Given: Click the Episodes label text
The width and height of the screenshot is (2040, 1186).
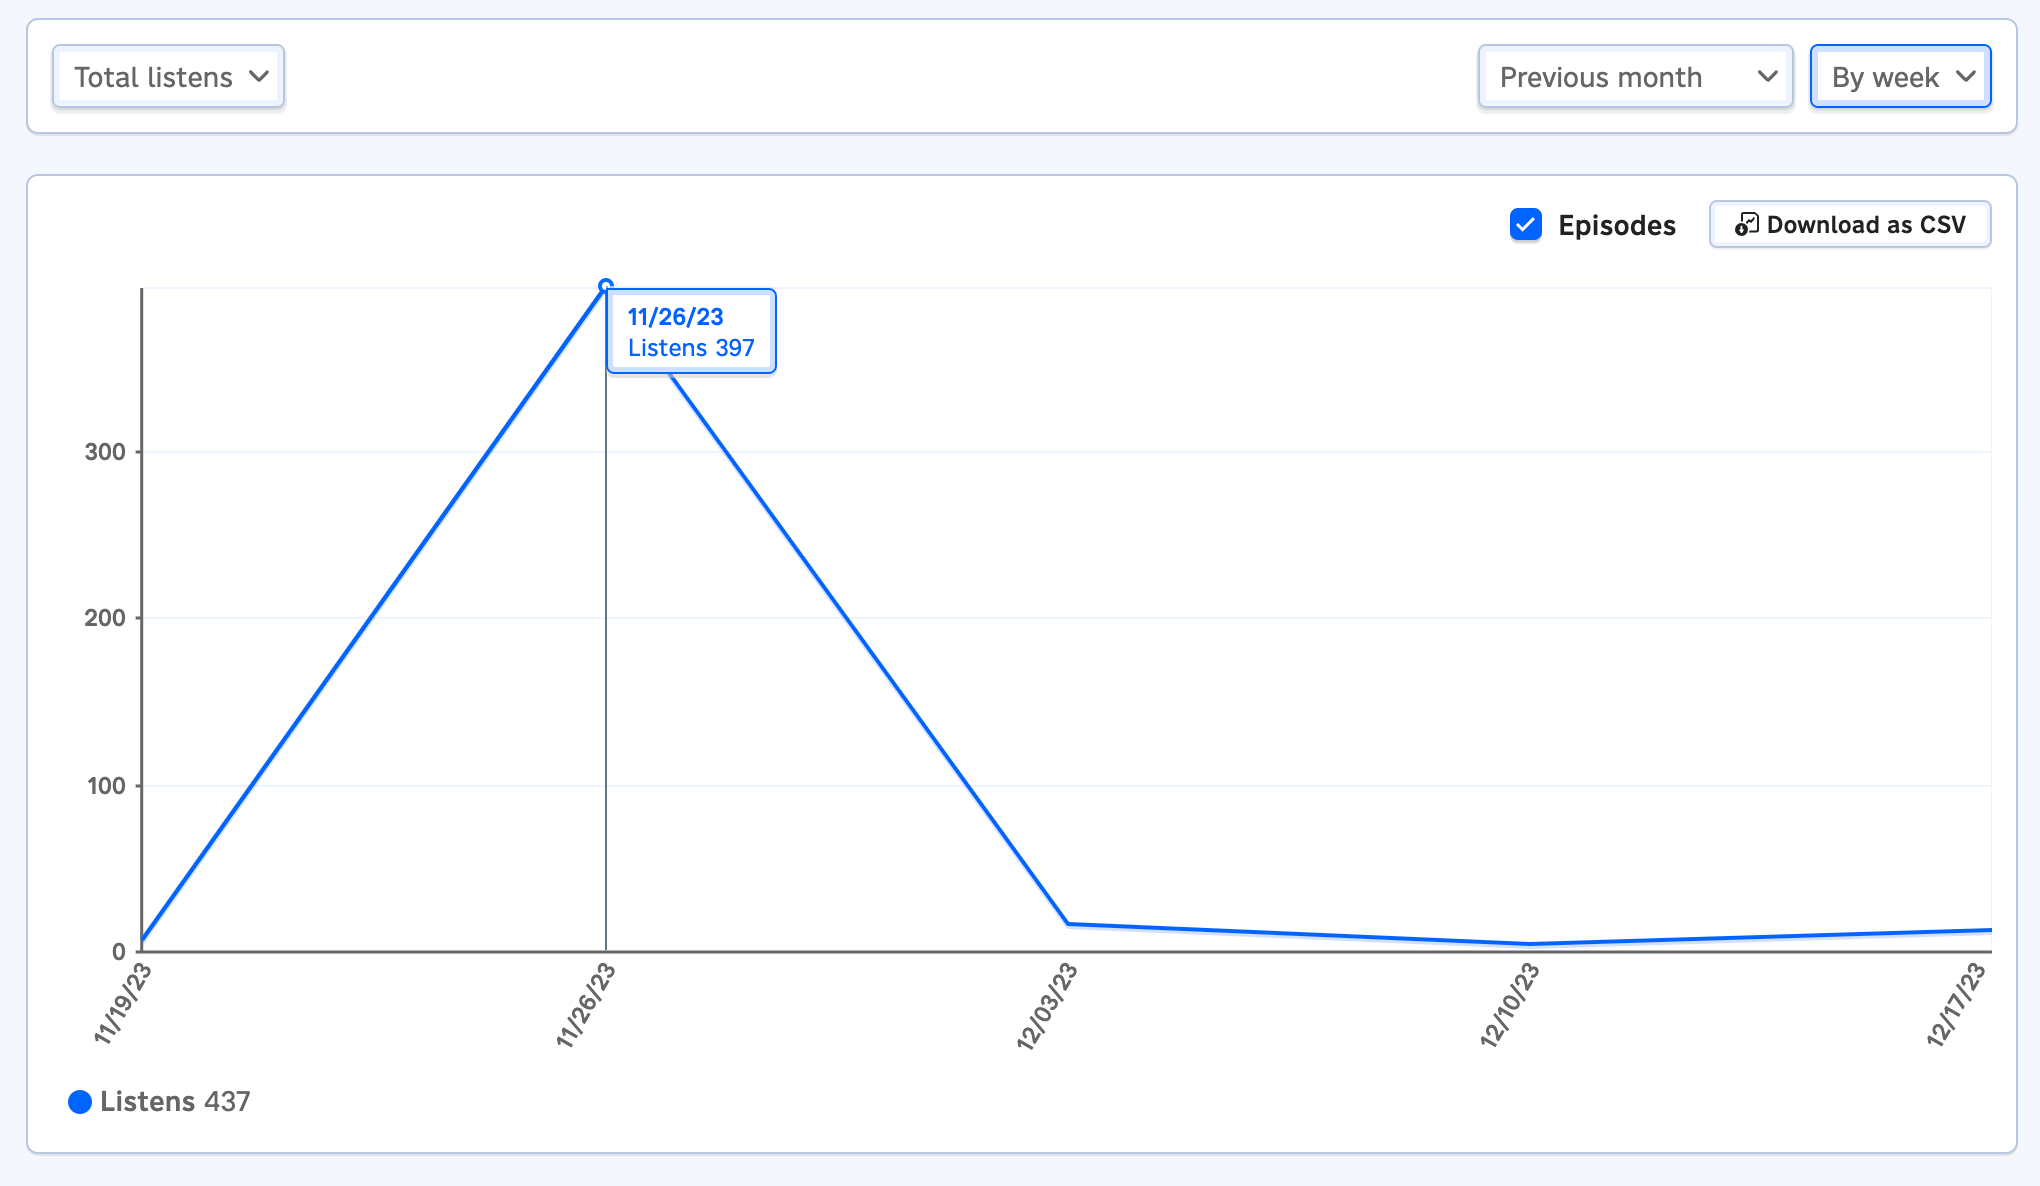Looking at the screenshot, I should pos(1616,224).
